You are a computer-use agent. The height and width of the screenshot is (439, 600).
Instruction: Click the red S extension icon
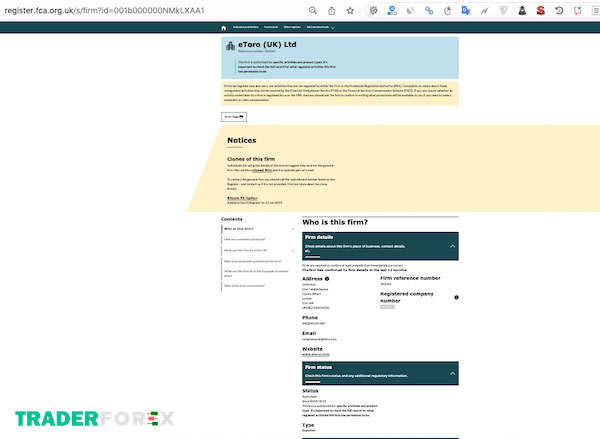click(540, 11)
